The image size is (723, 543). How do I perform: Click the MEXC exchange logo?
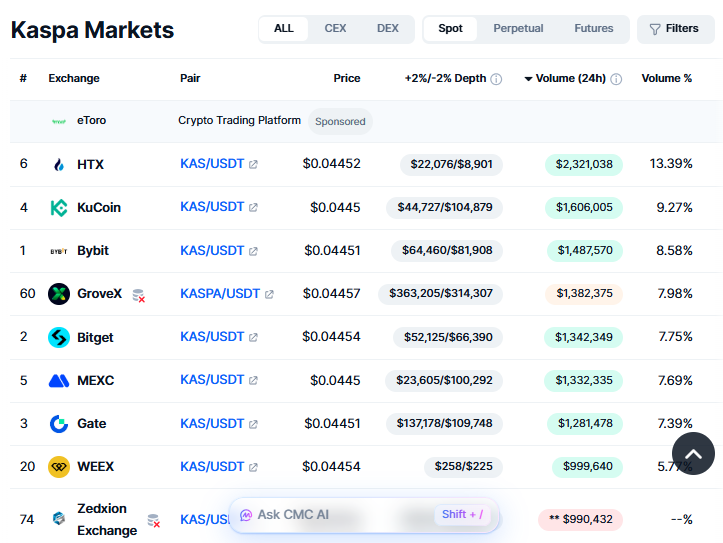click(x=59, y=381)
